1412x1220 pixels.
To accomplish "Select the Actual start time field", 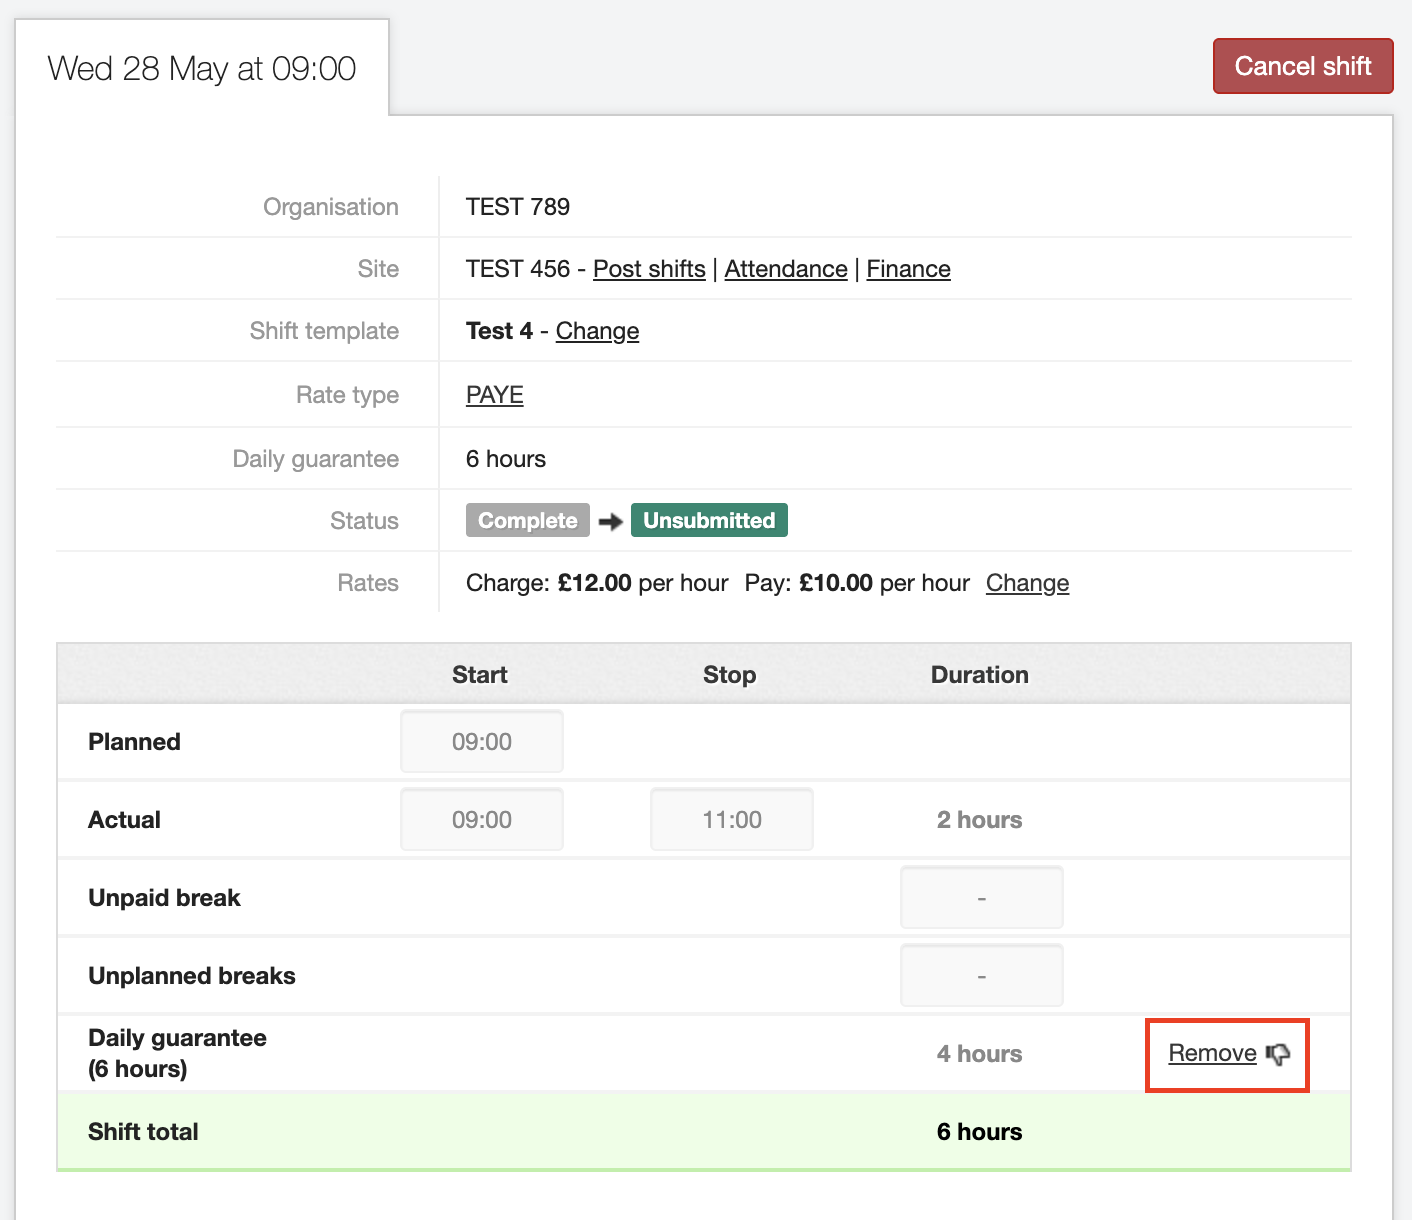I will (482, 820).
